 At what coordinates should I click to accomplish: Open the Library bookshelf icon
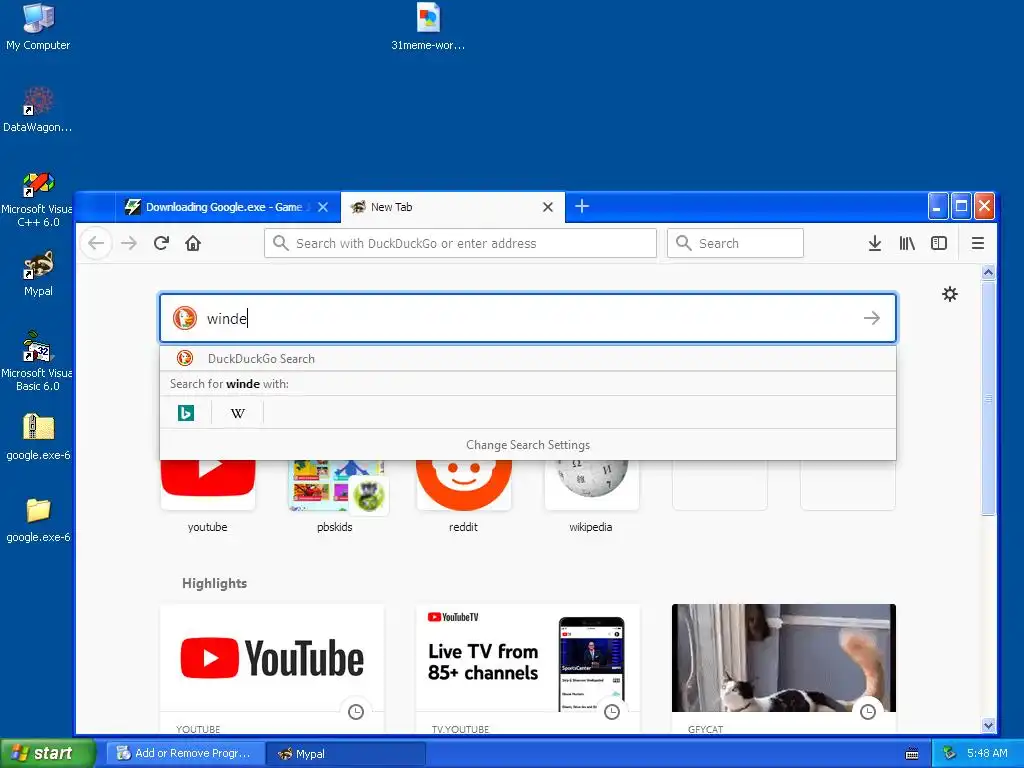click(906, 244)
